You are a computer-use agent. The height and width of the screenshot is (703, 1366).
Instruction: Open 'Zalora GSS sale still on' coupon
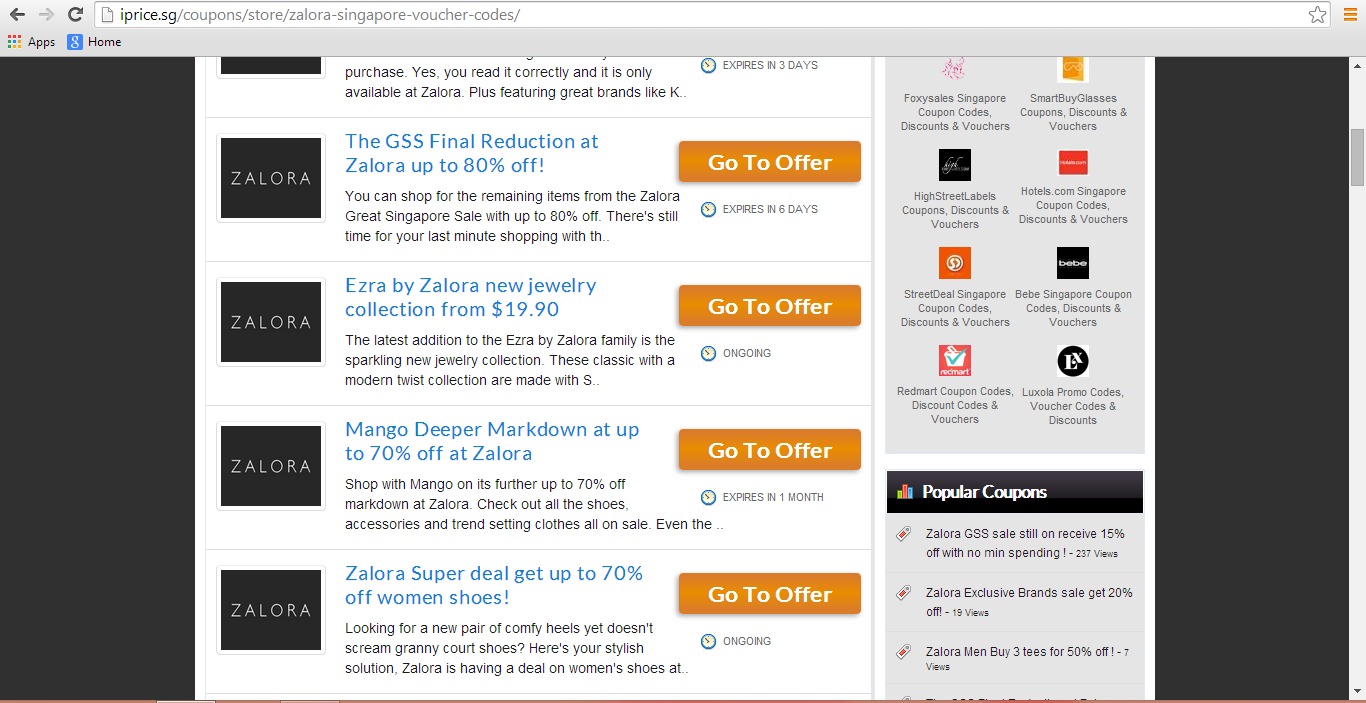(1026, 543)
